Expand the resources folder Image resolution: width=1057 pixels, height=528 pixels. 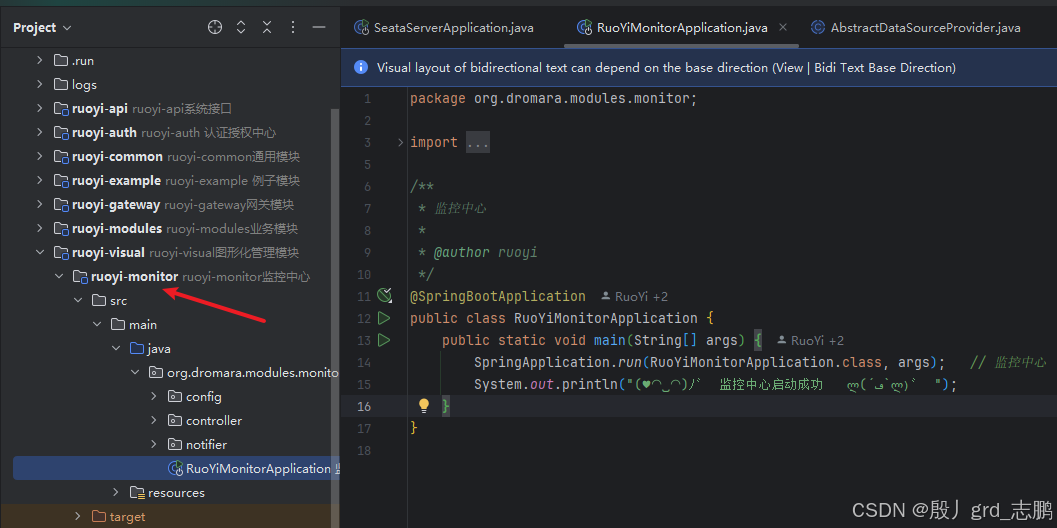click(x=116, y=493)
